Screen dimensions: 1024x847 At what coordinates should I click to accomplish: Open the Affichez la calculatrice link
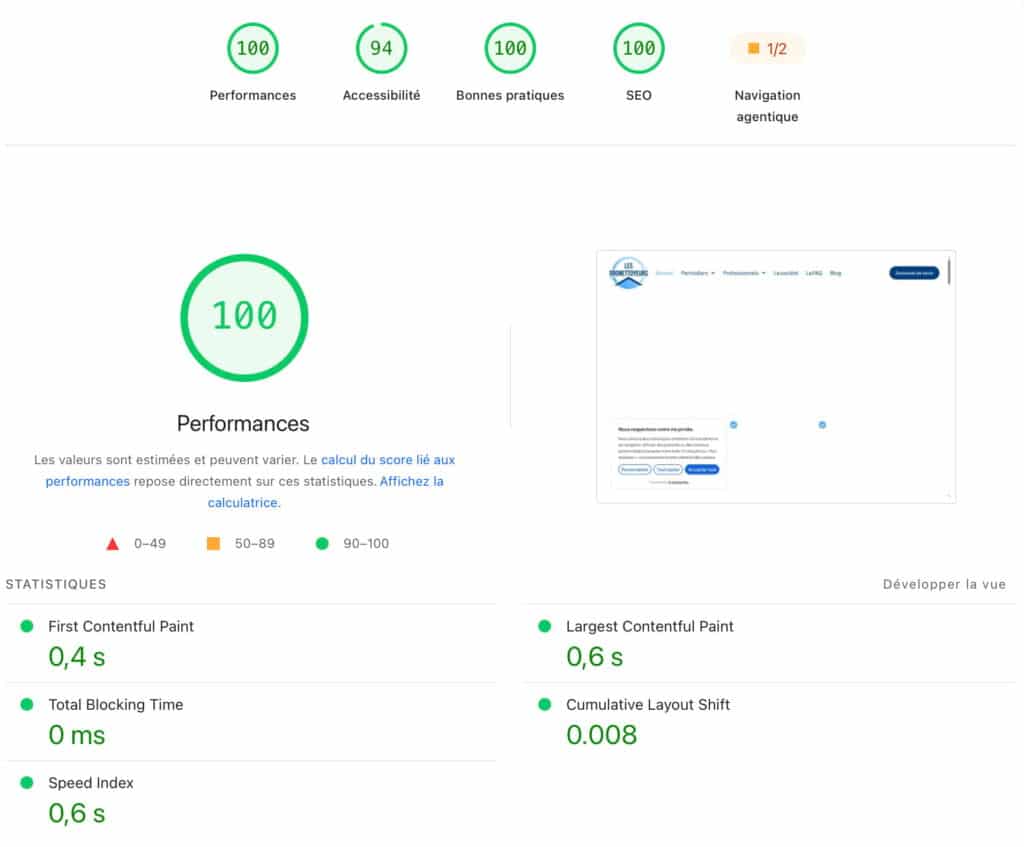(x=326, y=492)
